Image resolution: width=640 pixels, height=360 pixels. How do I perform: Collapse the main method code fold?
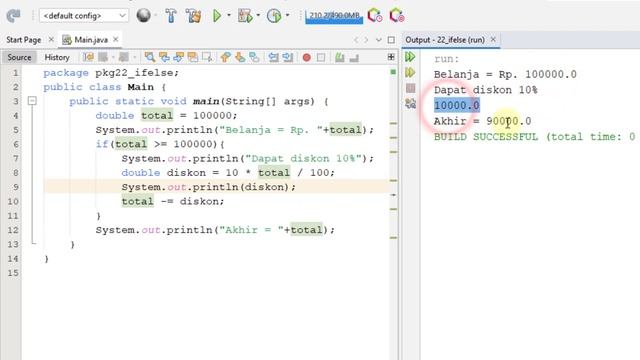point(32,101)
